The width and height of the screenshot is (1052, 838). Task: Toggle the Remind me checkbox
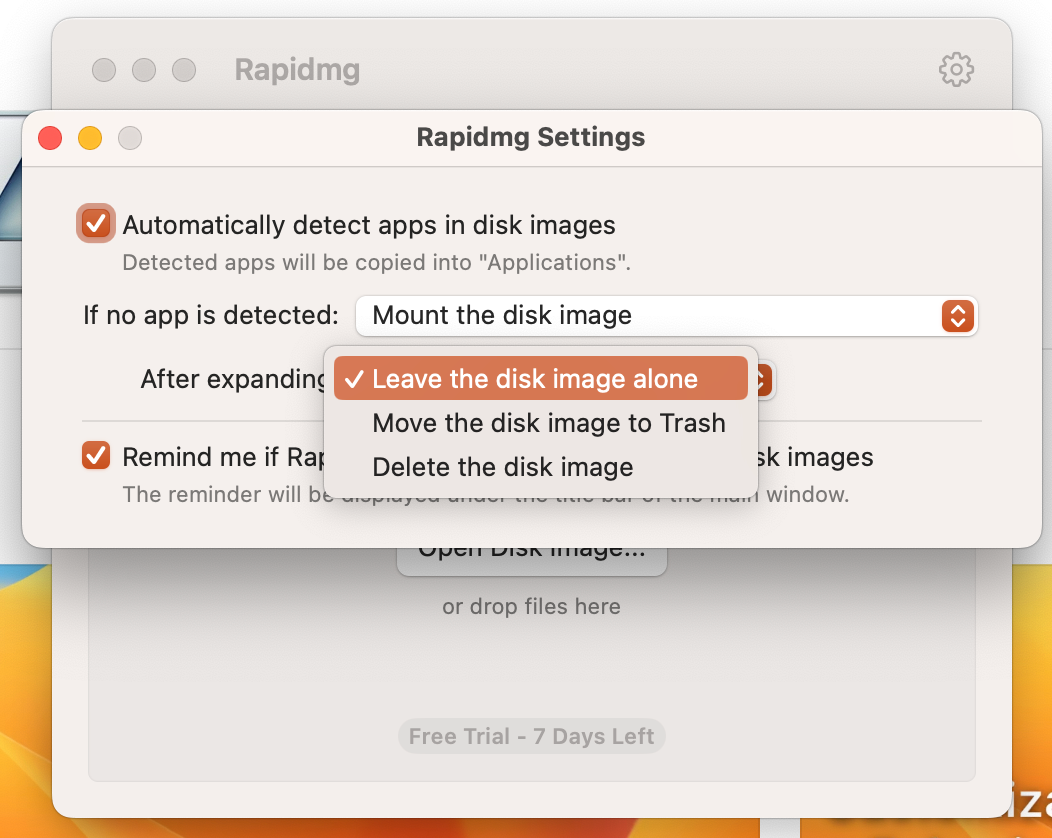[96, 456]
